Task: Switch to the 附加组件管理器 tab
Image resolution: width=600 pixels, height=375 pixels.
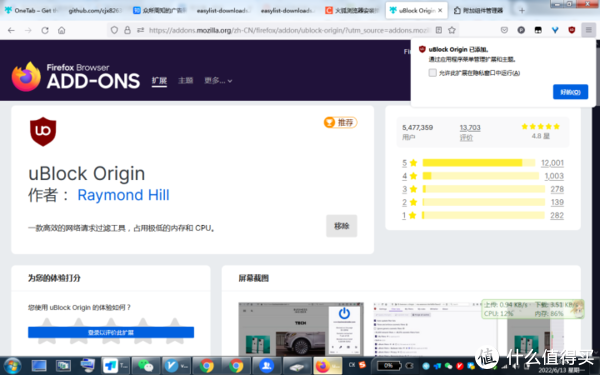Action: click(x=480, y=10)
